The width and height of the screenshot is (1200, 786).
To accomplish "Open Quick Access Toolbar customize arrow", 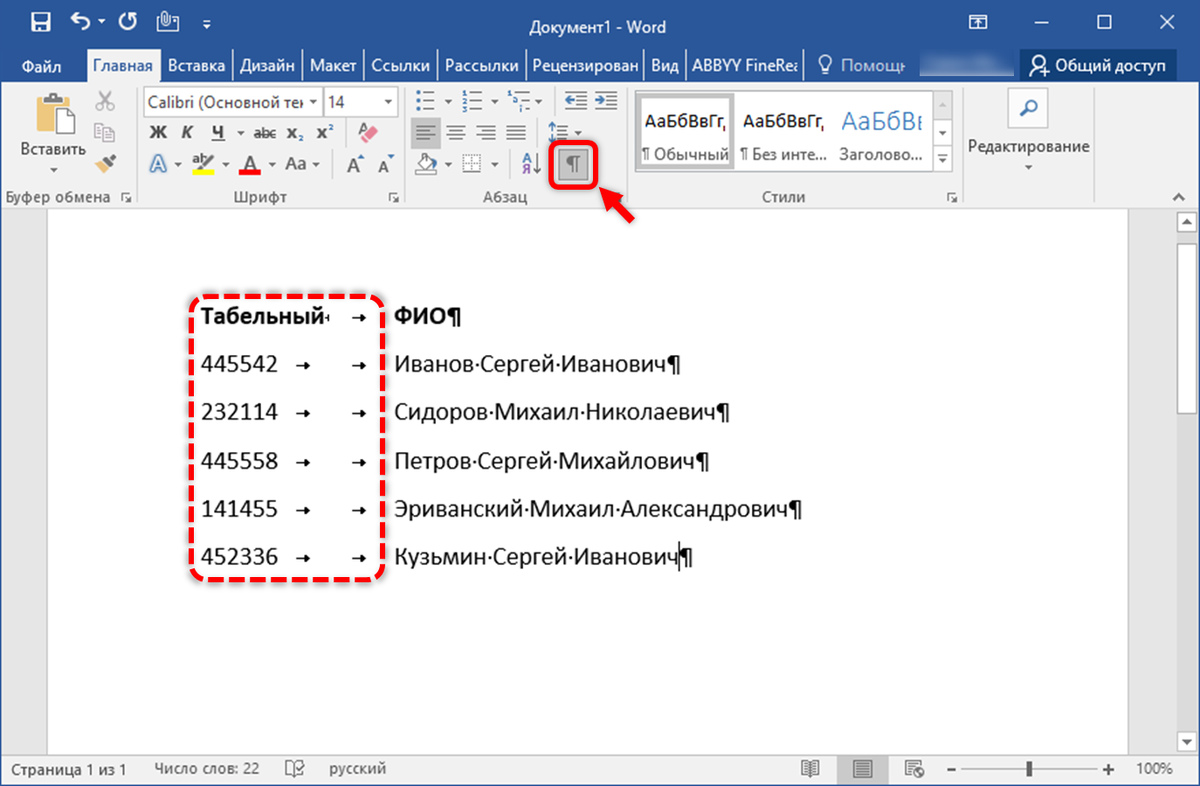I will coord(206,24).
